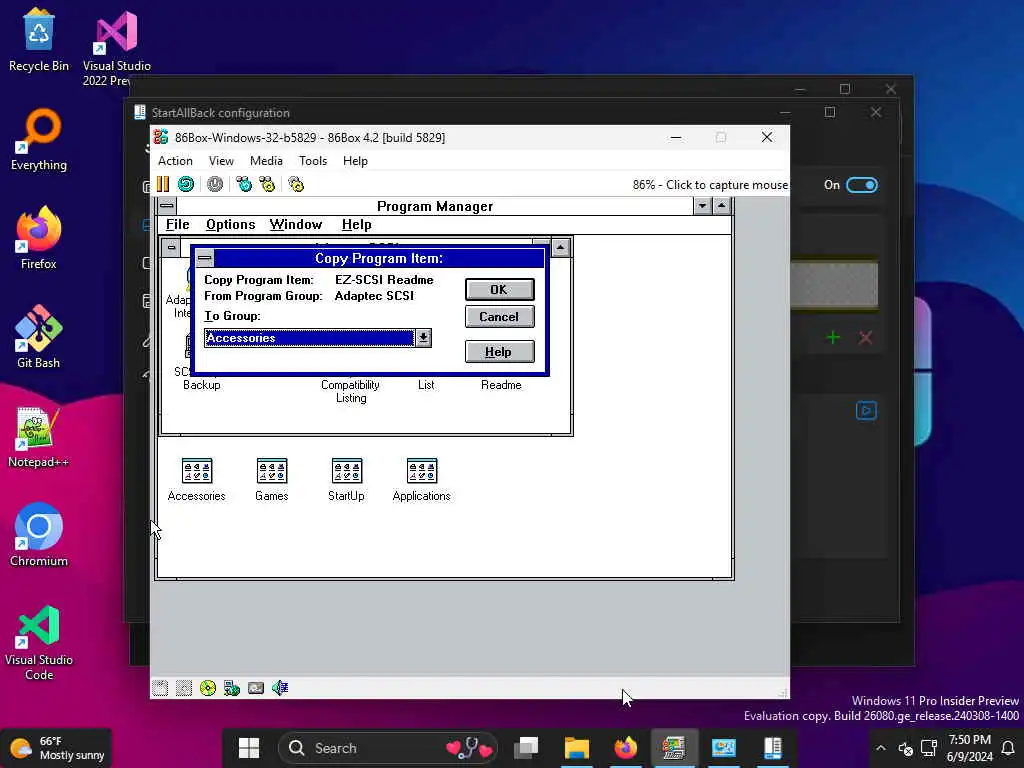Open the Program Manager File menu
The height and width of the screenshot is (768, 1024).
[177, 225]
